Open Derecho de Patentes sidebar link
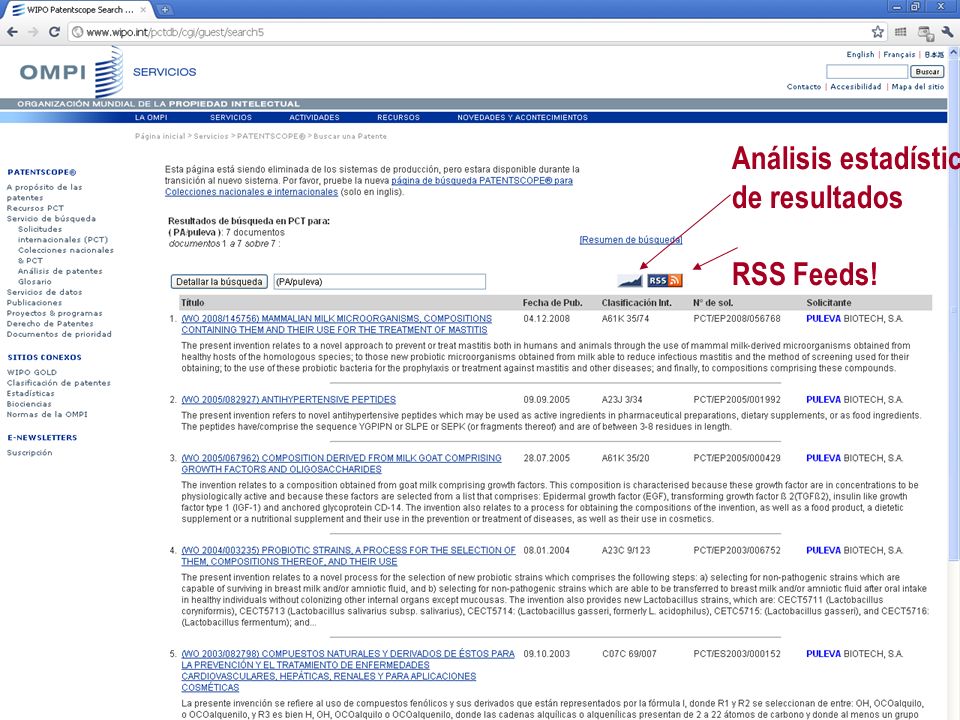The width and height of the screenshot is (960, 720). pyautogui.click(x=50, y=324)
